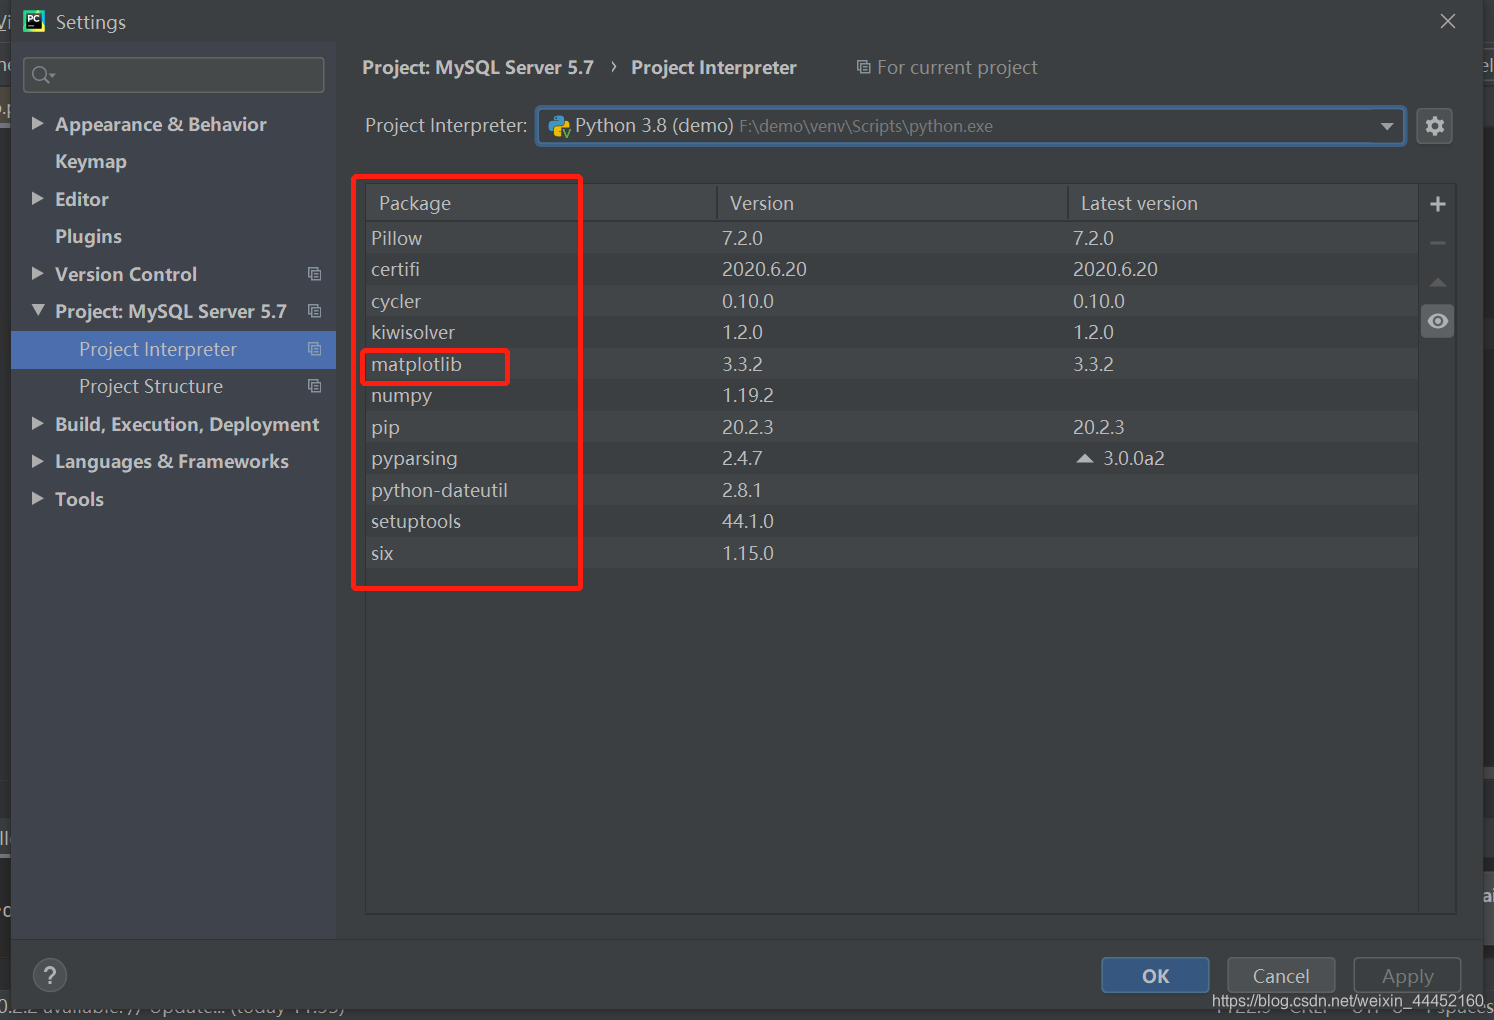The height and width of the screenshot is (1020, 1494).
Task: Select the python-dateutil package row
Action: (x=892, y=490)
